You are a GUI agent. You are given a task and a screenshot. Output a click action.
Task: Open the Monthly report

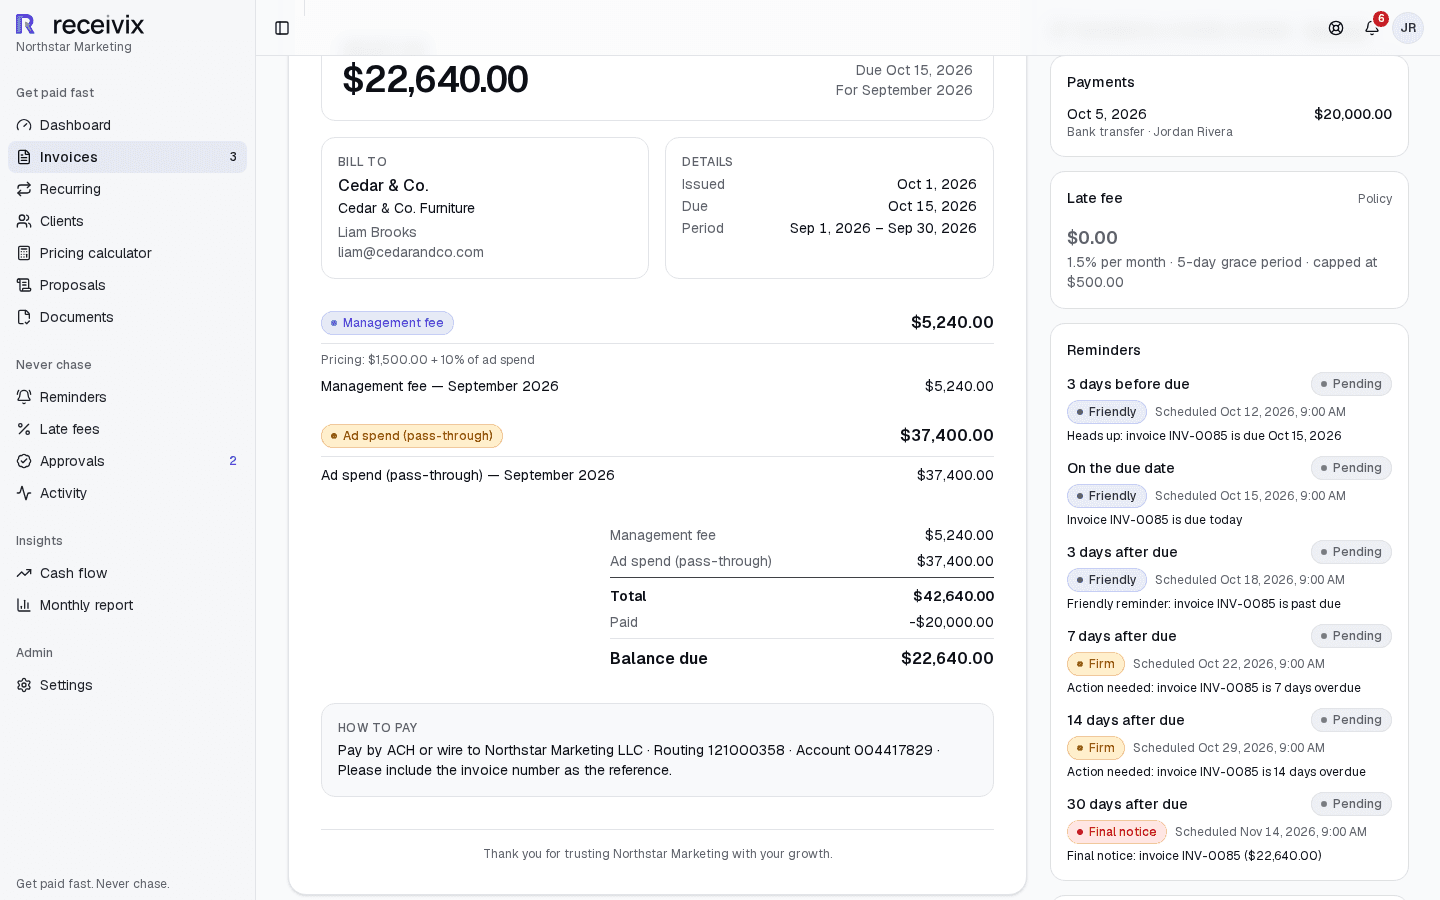[127, 605]
